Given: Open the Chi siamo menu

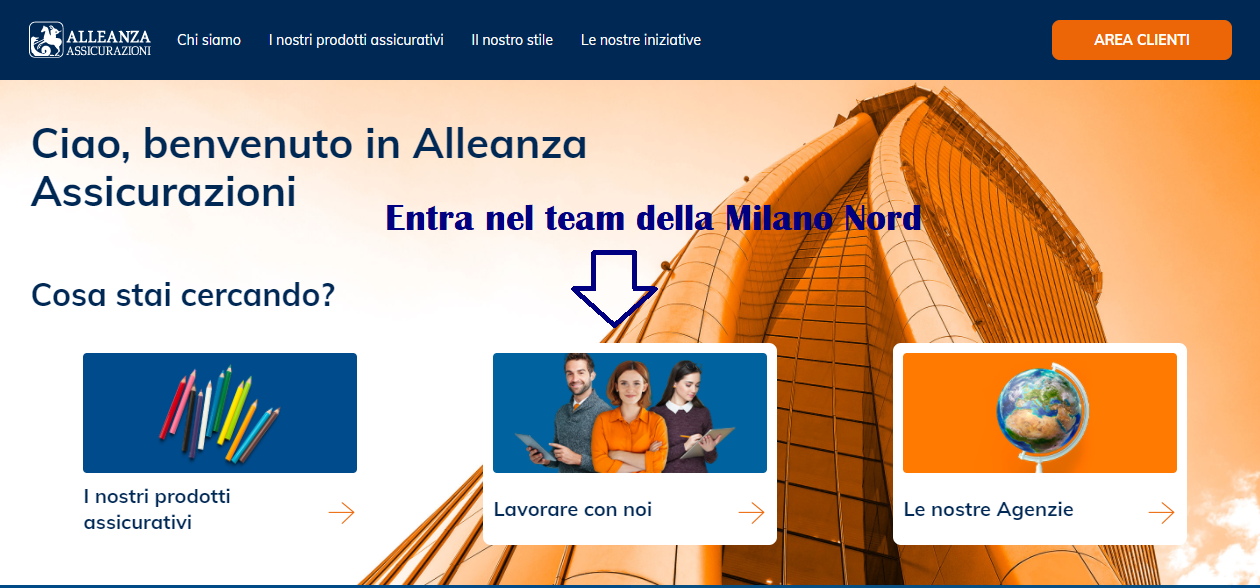Looking at the screenshot, I should pyautogui.click(x=209, y=40).
